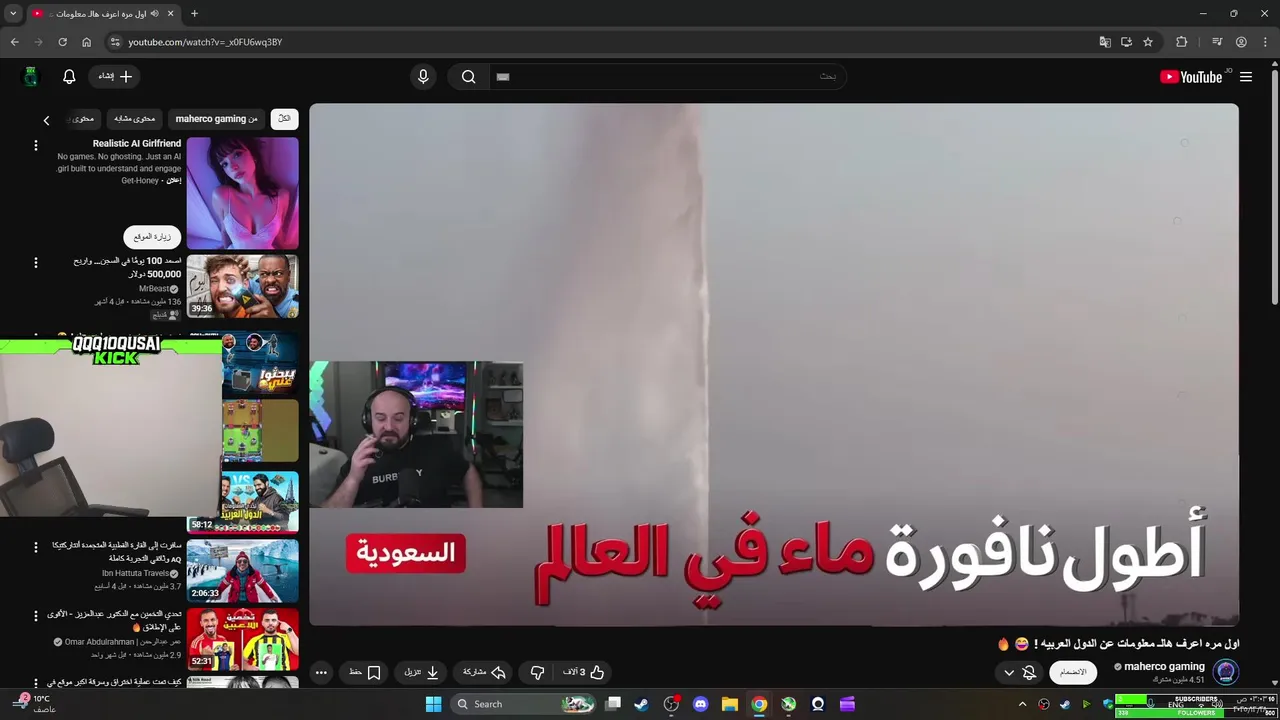Open Google Chrome from the taskbar
This screenshot has width=1280, height=720.
pyautogui.click(x=759, y=704)
